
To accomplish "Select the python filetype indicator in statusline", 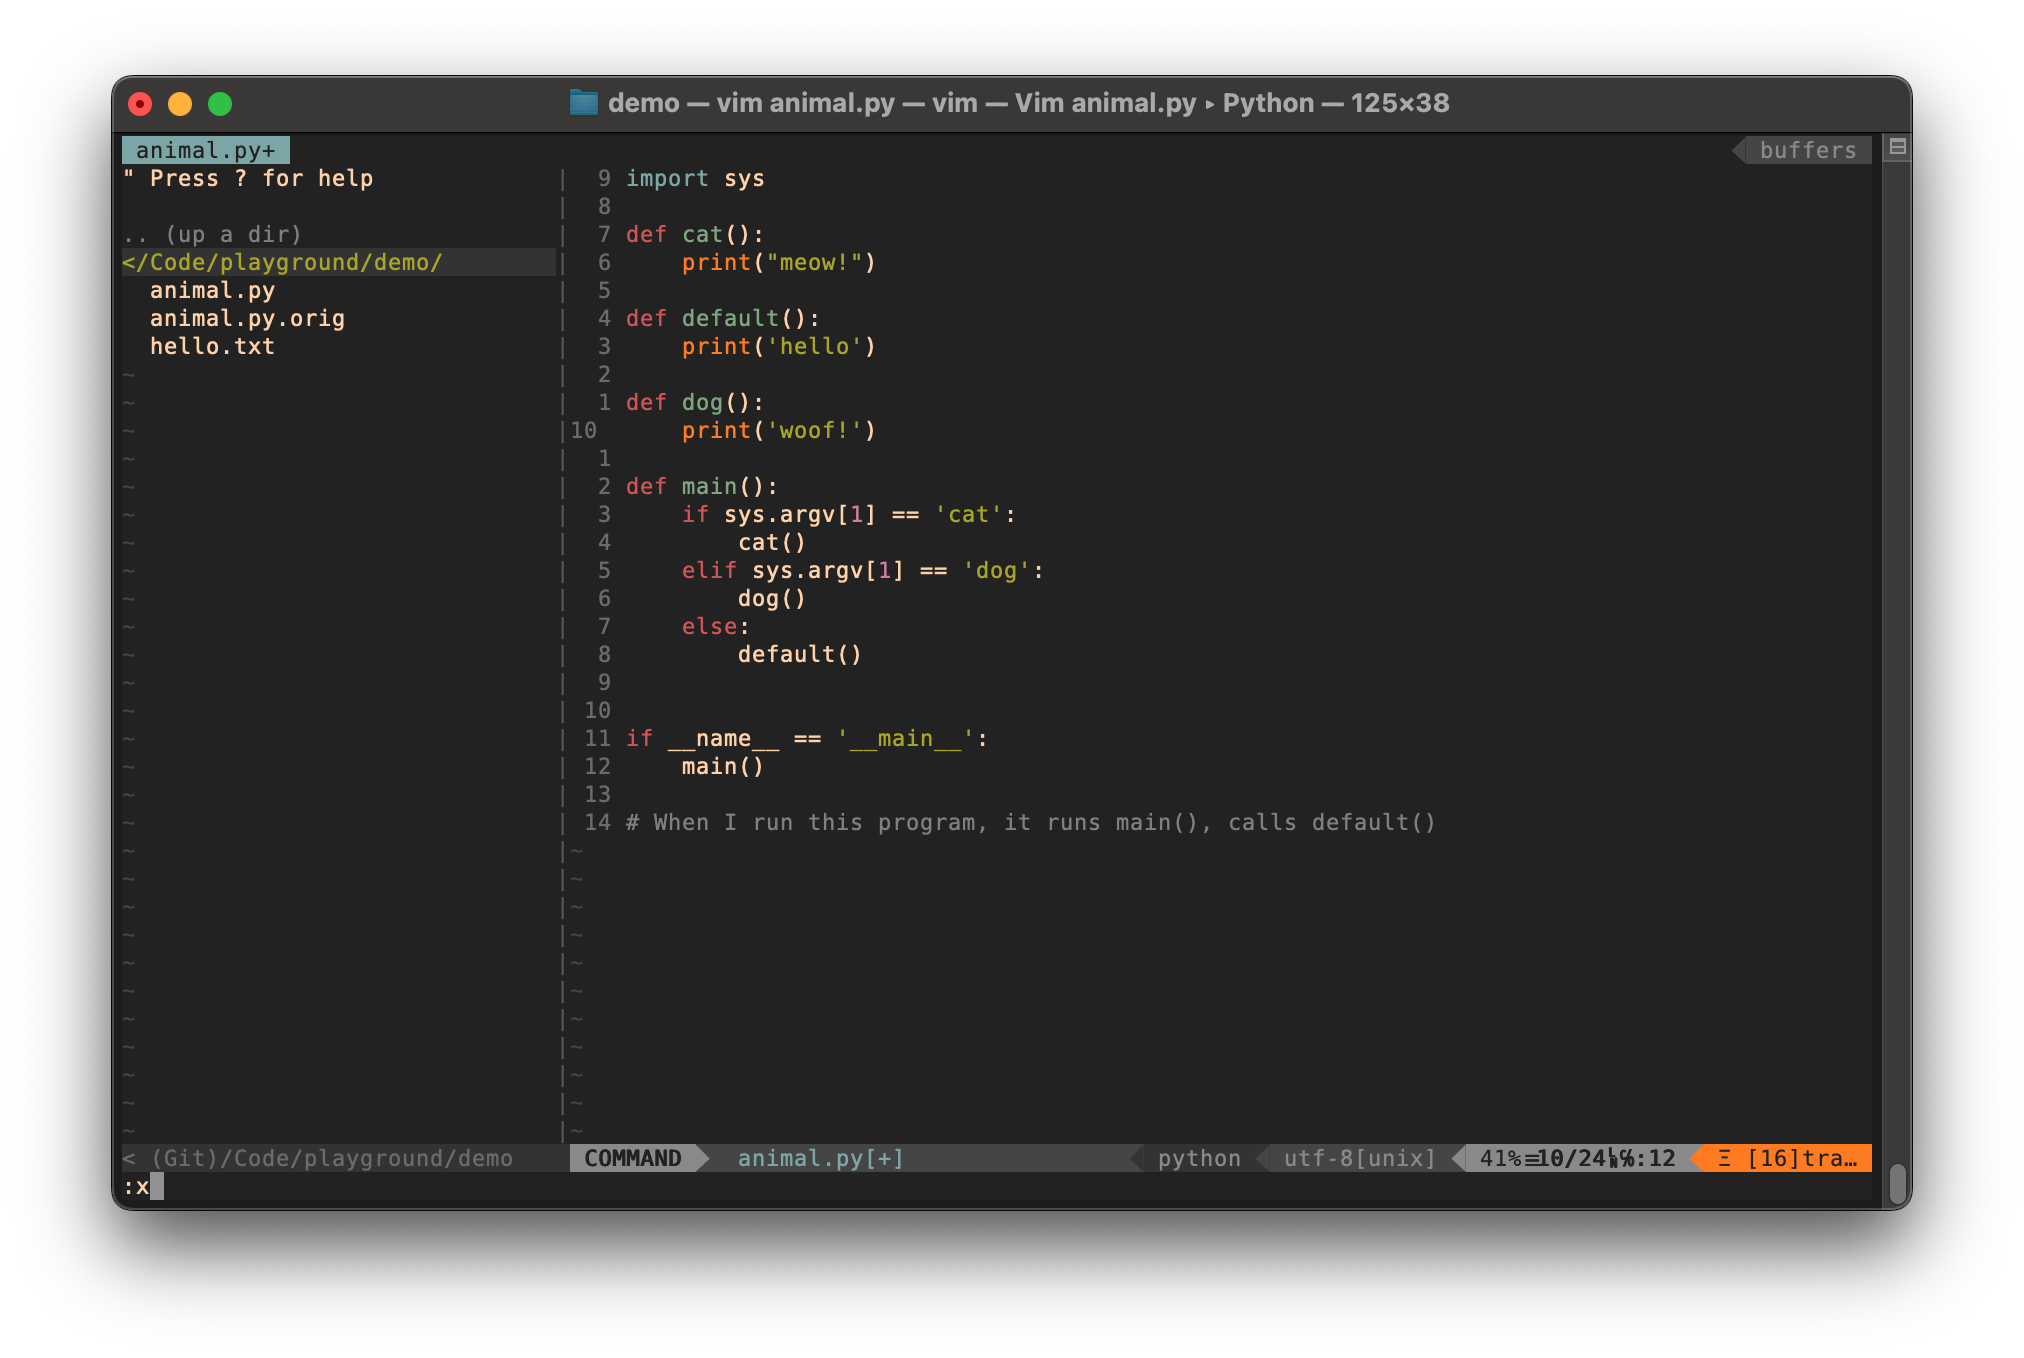I will pyautogui.click(x=1198, y=1158).
